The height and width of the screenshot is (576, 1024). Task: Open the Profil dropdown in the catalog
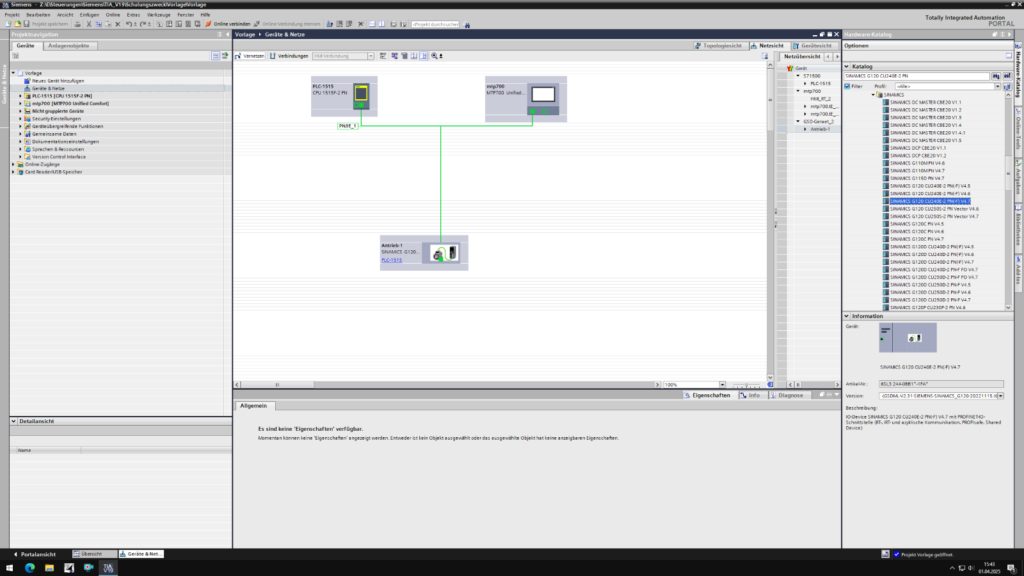pyautogui.click(x=997, y=86)
